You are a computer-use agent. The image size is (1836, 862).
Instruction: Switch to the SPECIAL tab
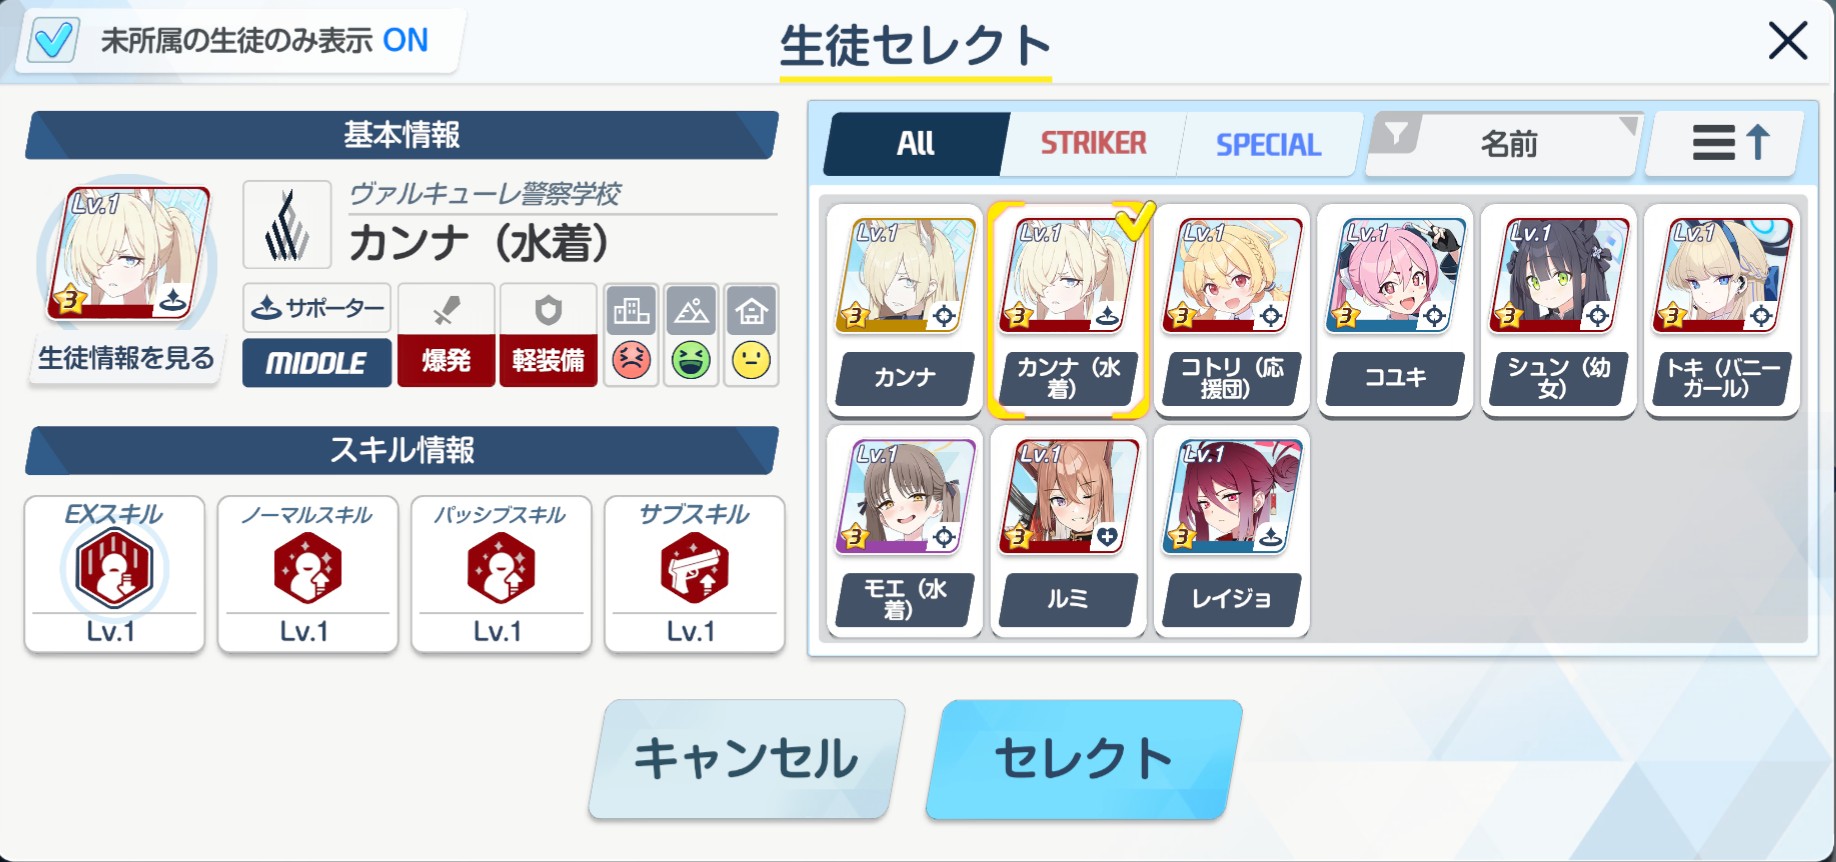(x=1268, y=144)
